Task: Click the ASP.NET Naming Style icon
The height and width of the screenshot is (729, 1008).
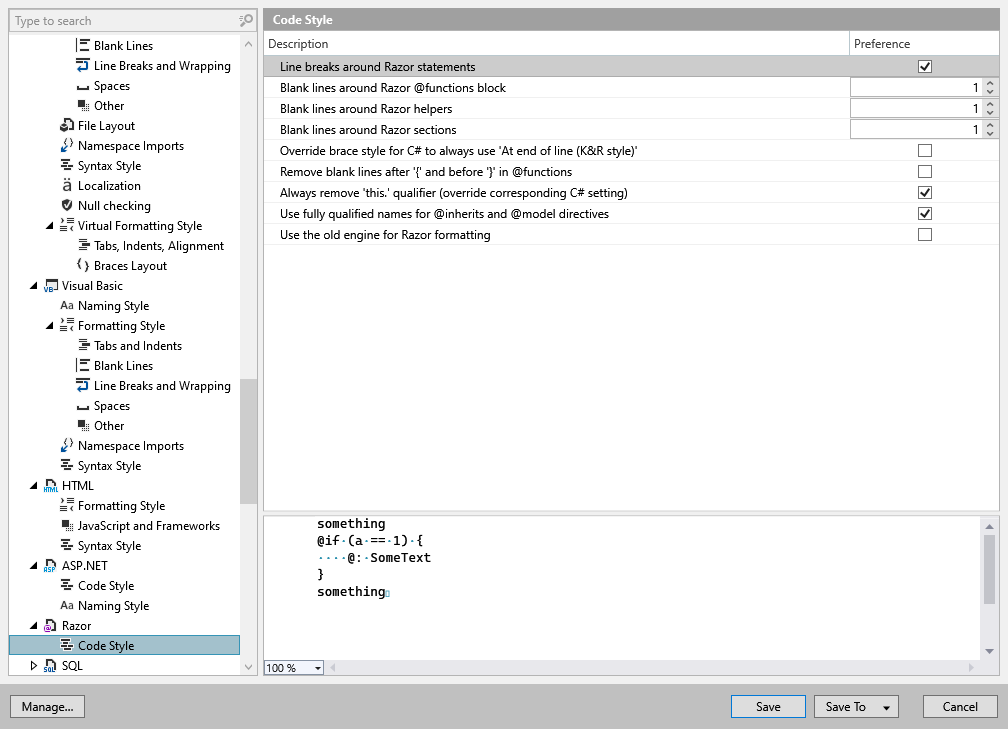Action: pos(67,605)
